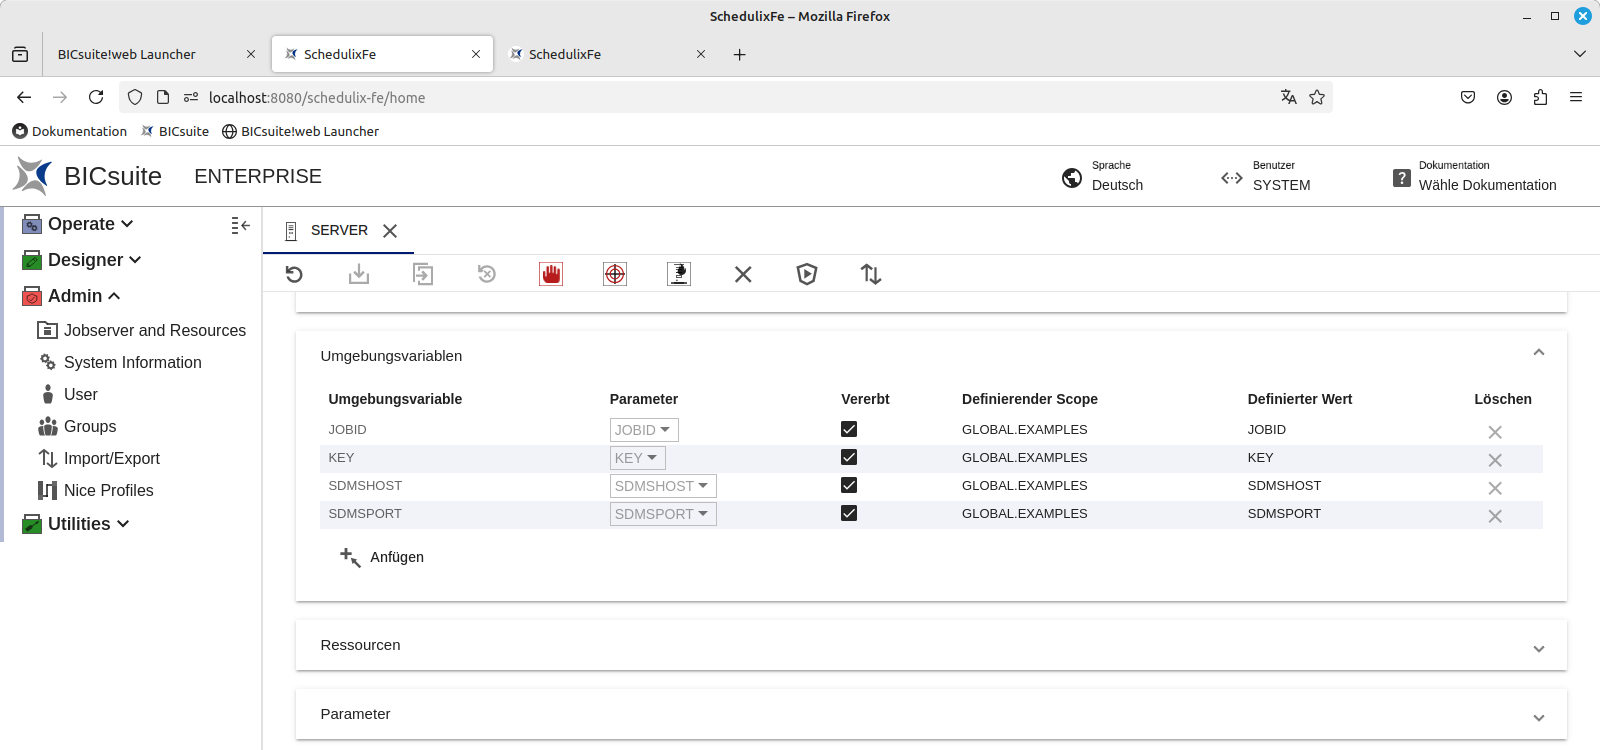Viewport: 1600px width, 750px height.
Task: Click the BICsuite logo
Action: pos(33,176)
